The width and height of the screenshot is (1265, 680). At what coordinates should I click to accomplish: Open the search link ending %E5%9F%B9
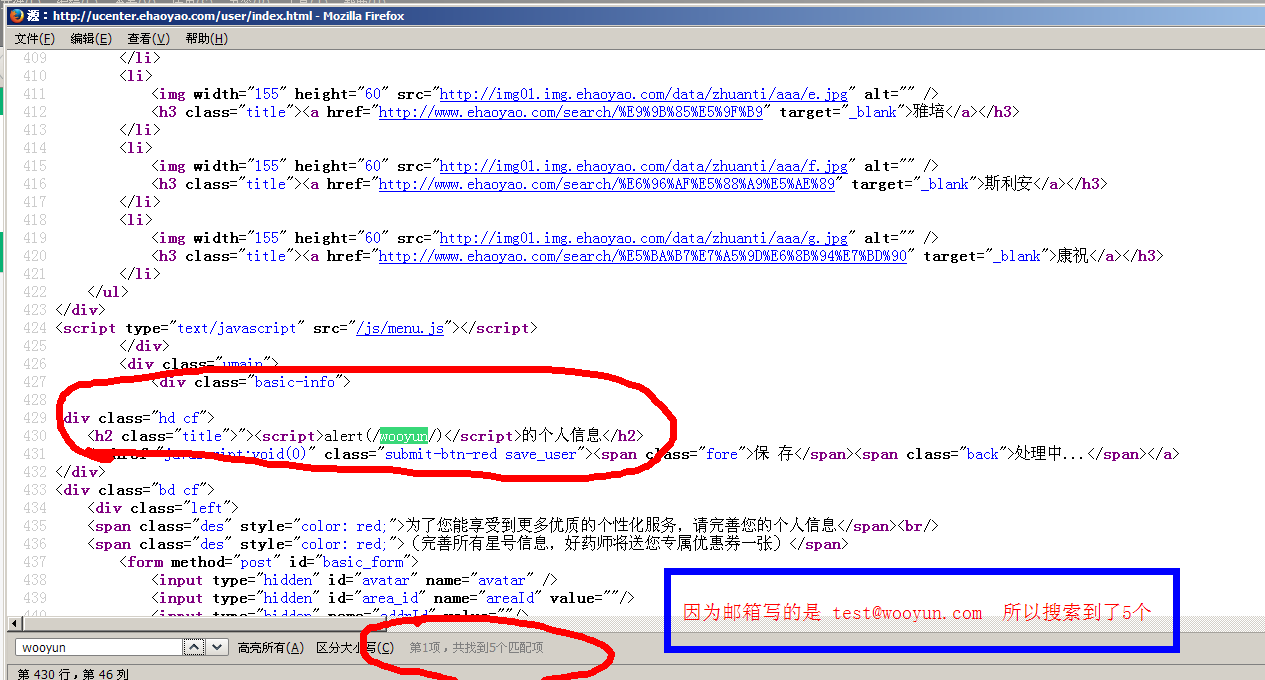click(571, 112)
